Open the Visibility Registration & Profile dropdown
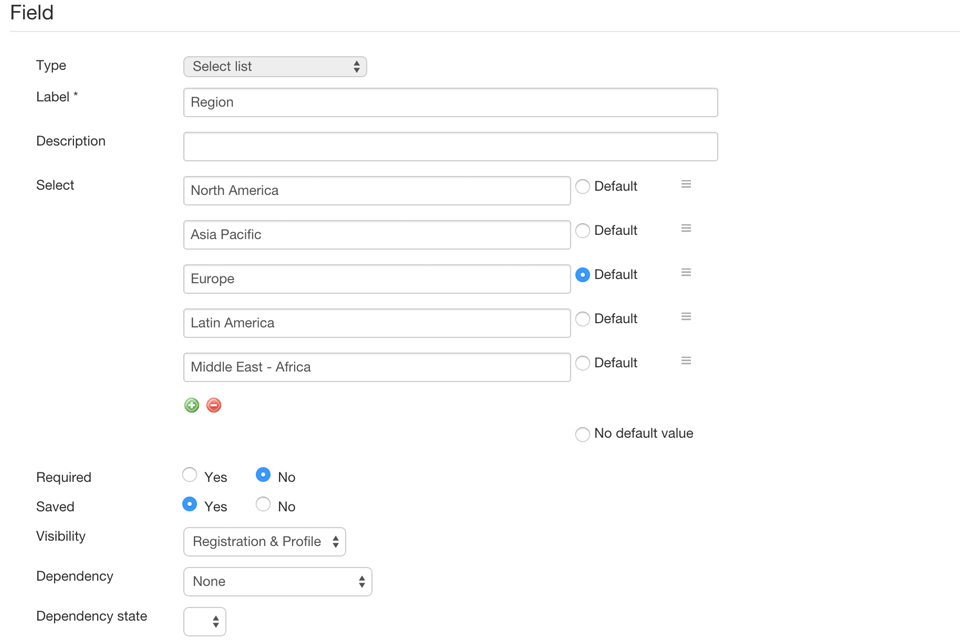The height and width of the screenshot is (640, 960). 264,542
